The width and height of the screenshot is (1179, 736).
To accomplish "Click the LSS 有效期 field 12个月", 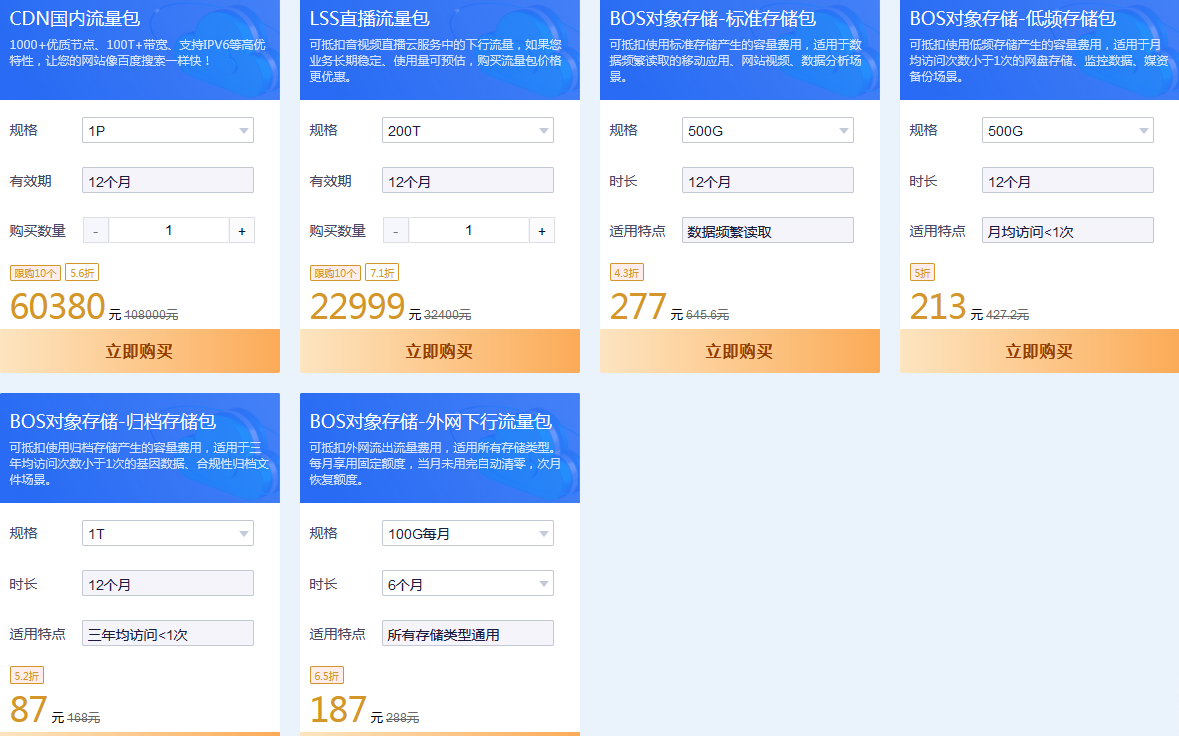I will (468, 180).
